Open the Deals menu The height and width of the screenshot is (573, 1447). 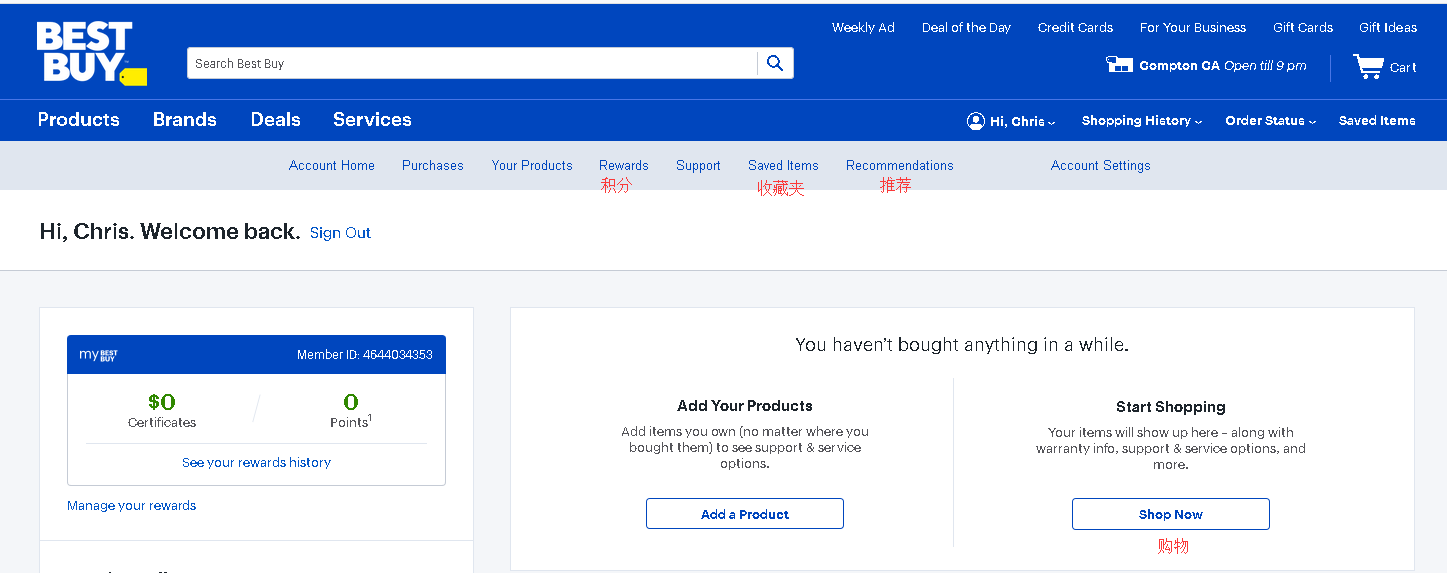point(275,120)
